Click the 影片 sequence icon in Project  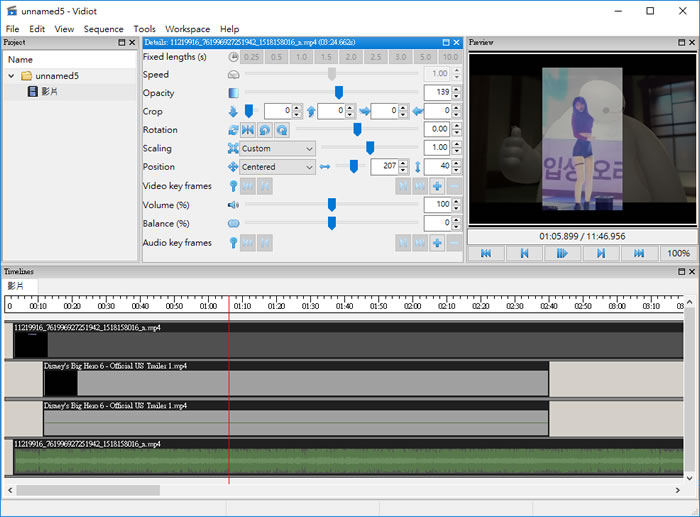33,92
